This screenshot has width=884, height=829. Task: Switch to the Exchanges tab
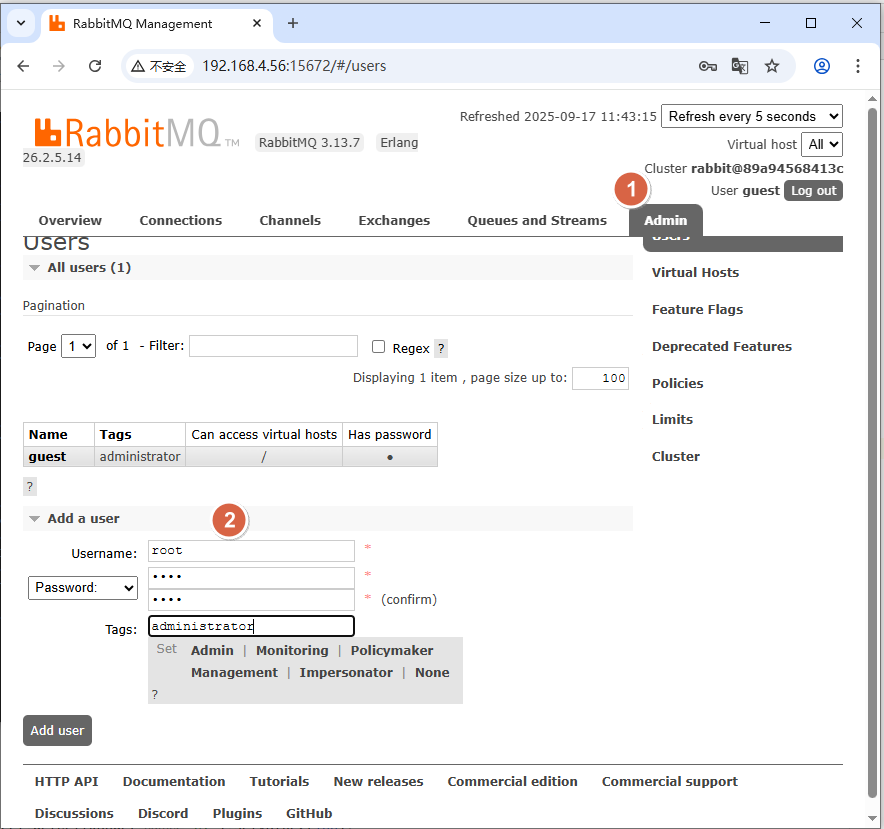point(394,220)
